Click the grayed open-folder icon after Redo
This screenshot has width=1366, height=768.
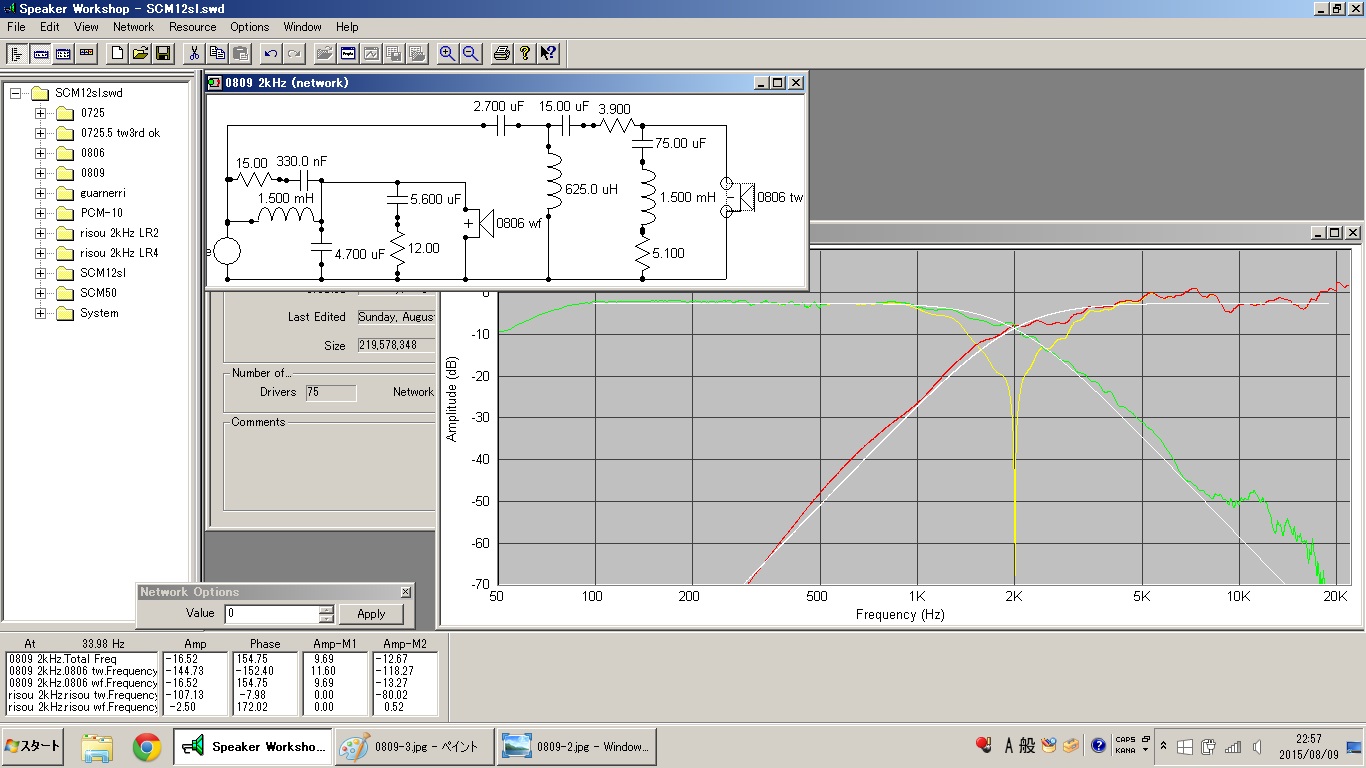coord(325,53)
